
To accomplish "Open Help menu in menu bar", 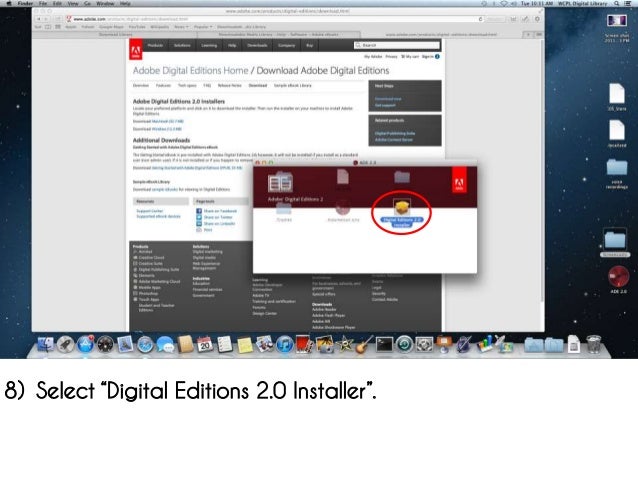I will (125, 3).
